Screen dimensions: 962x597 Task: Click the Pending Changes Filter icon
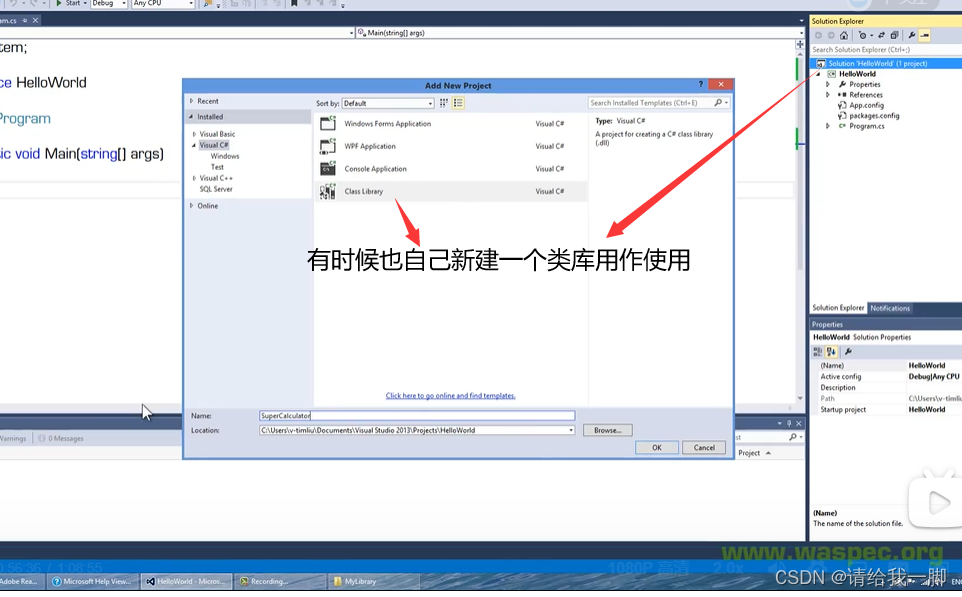pos(863,36)
